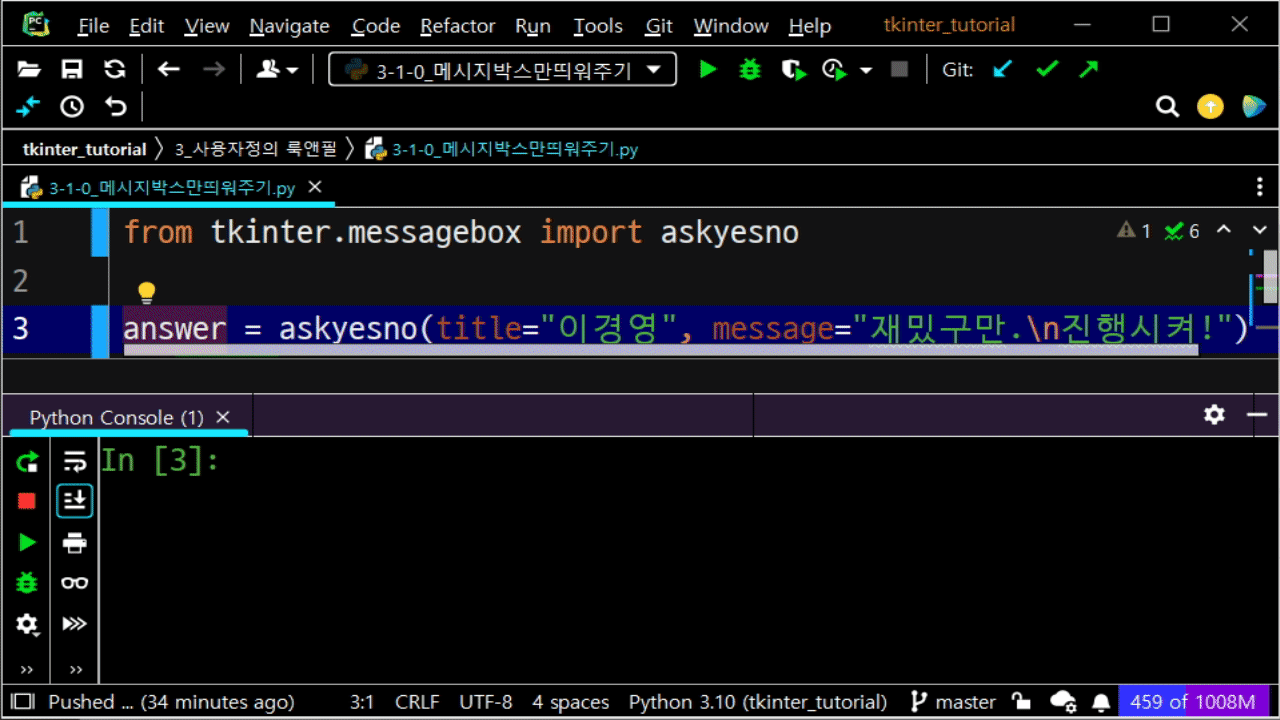Toggle show variables glasses icon
The image size is (1280, 720).
75,583
